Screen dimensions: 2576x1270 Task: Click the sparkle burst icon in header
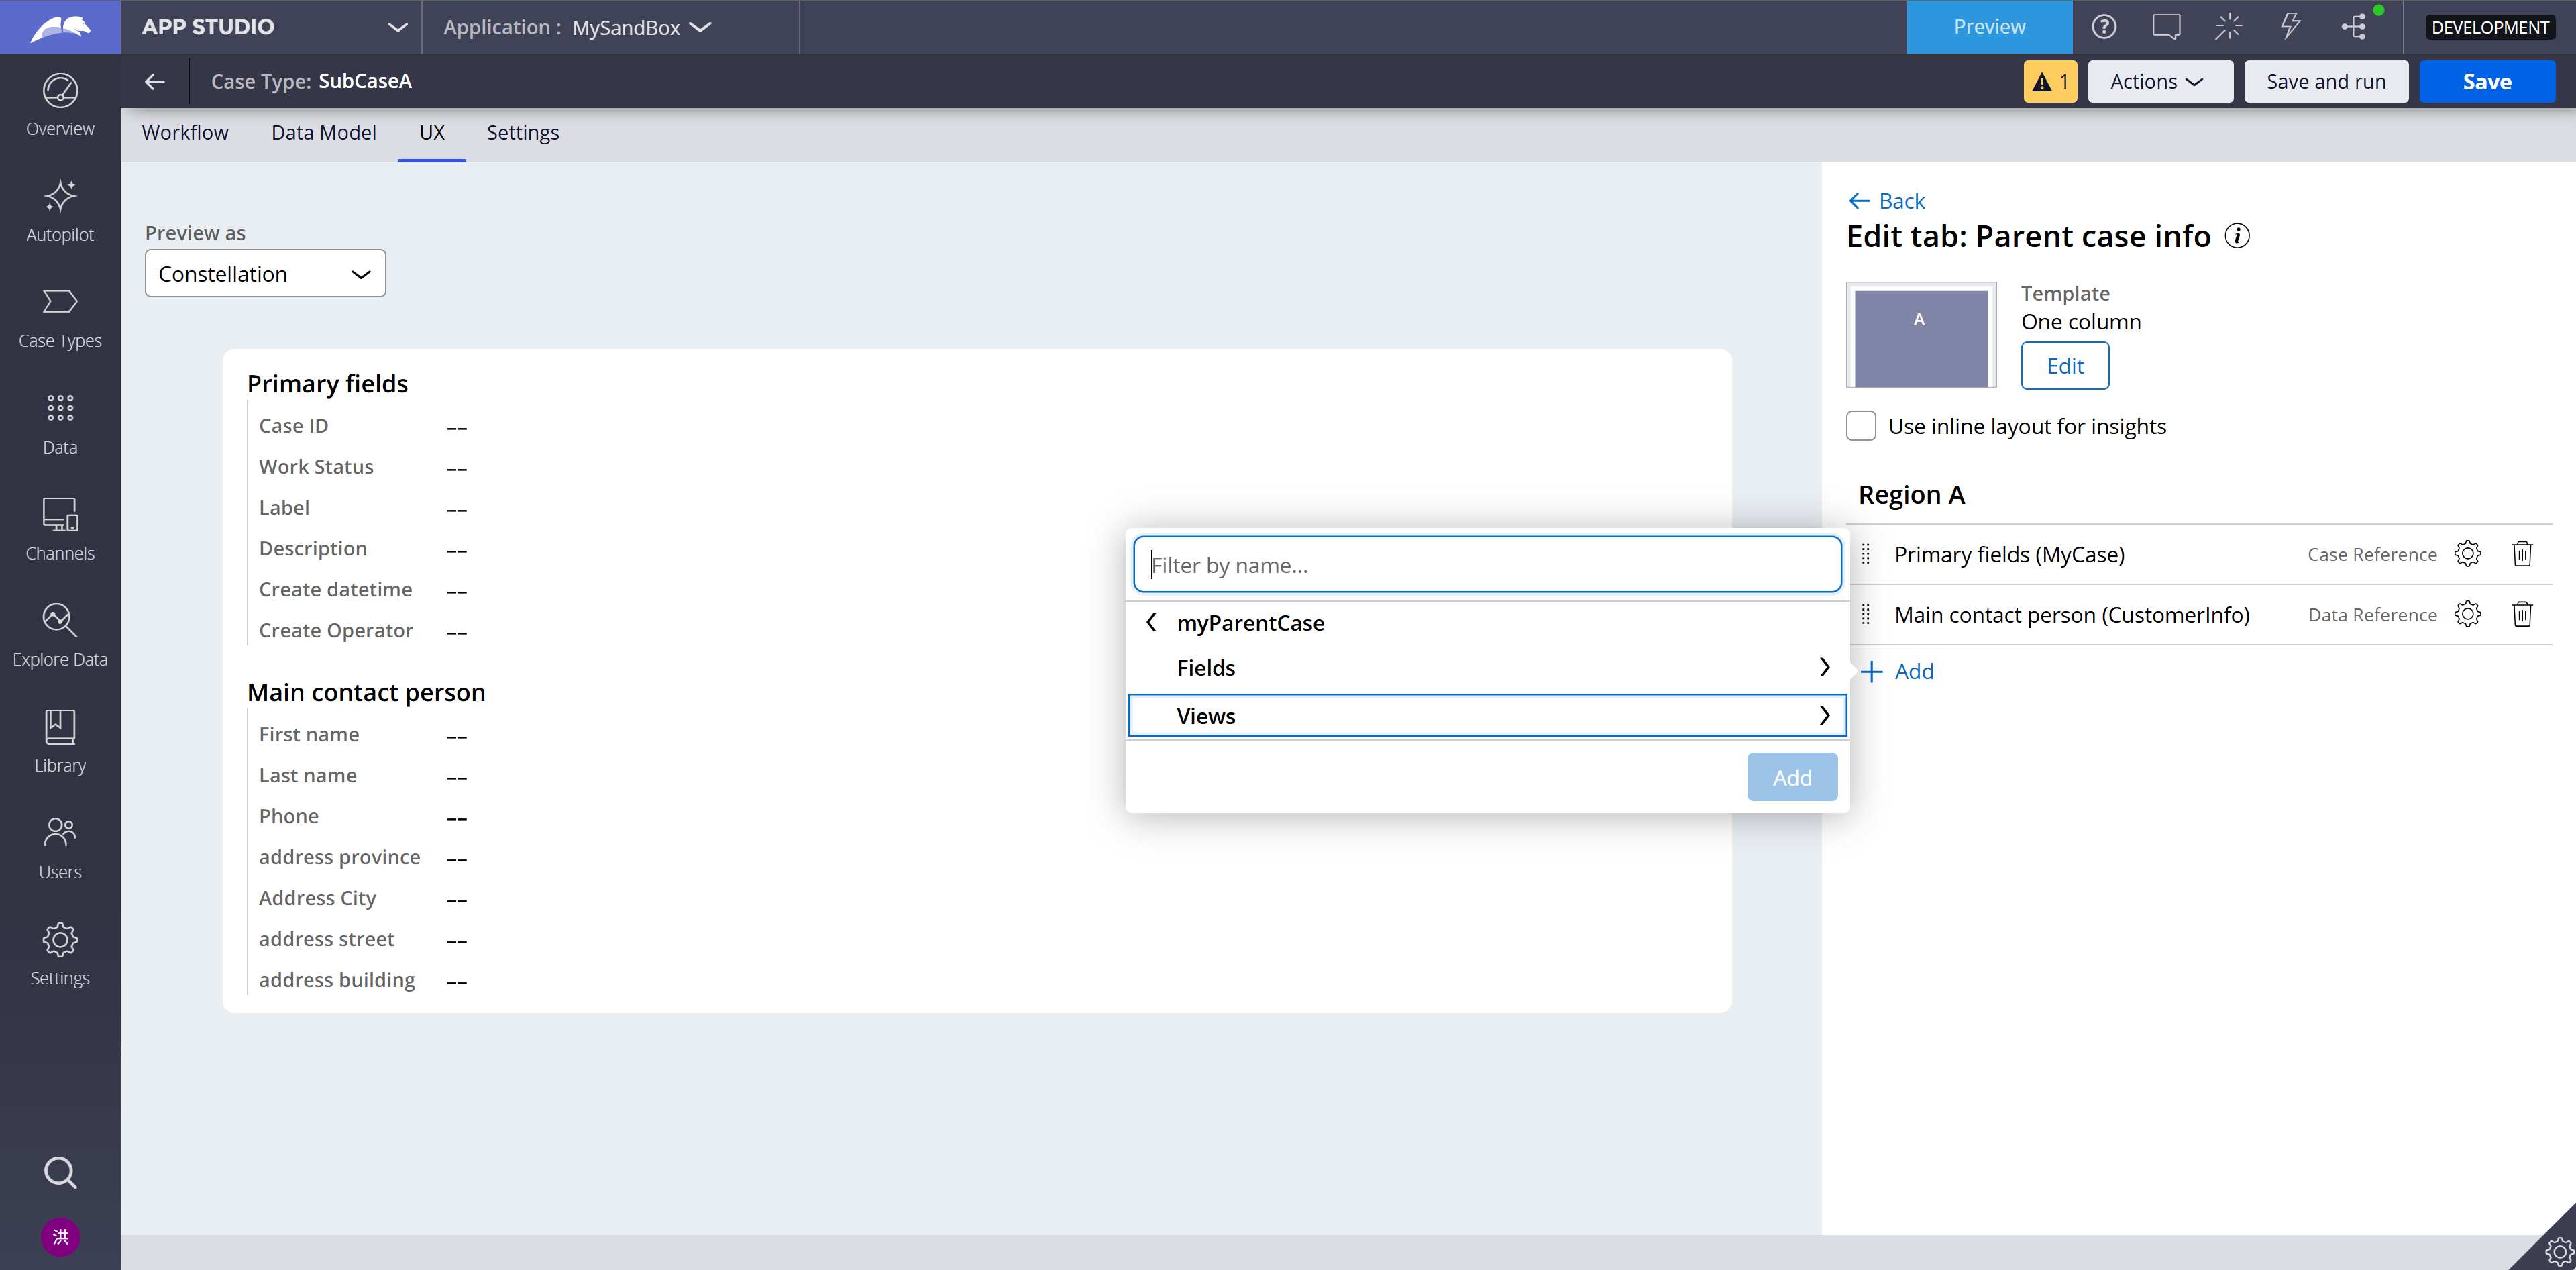pyautogui.click(x=2228, y=27)
